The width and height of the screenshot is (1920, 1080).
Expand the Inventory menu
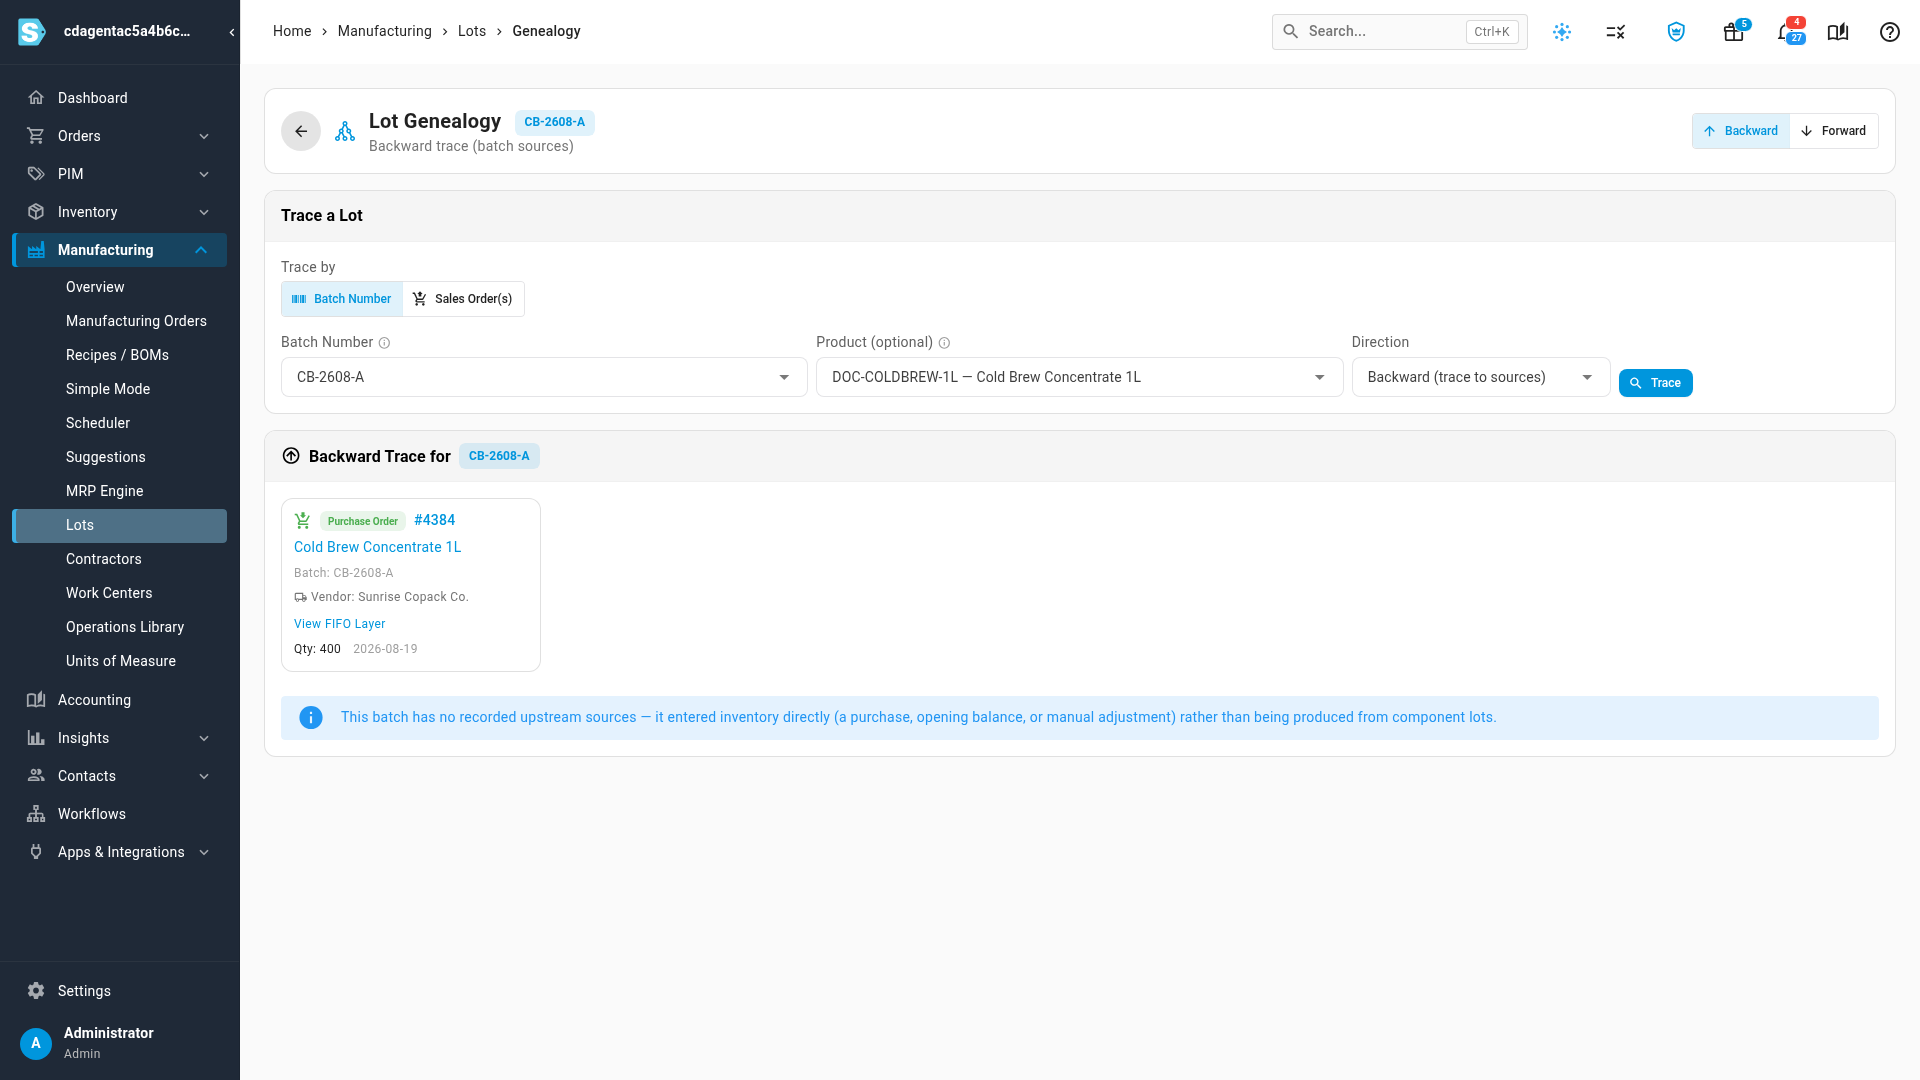click(x=120, y=212)
